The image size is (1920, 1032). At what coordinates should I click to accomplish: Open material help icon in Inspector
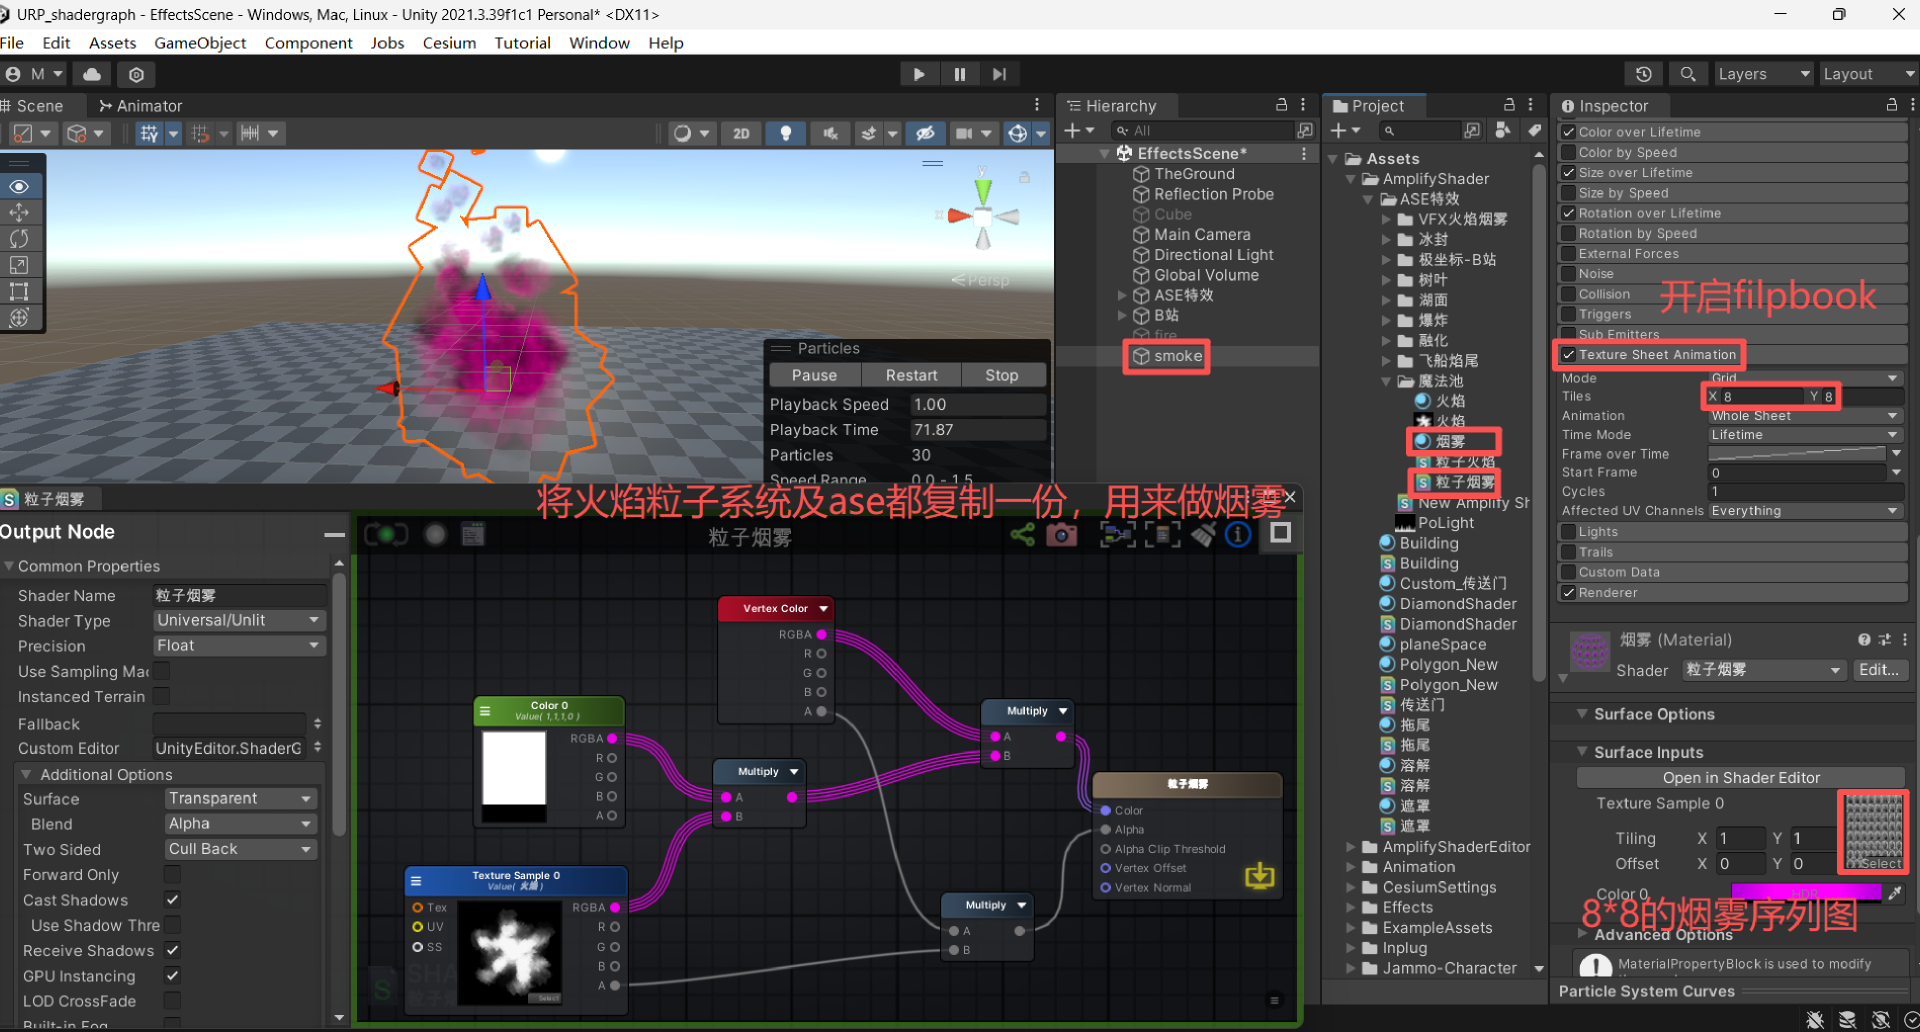(1864, 640)
